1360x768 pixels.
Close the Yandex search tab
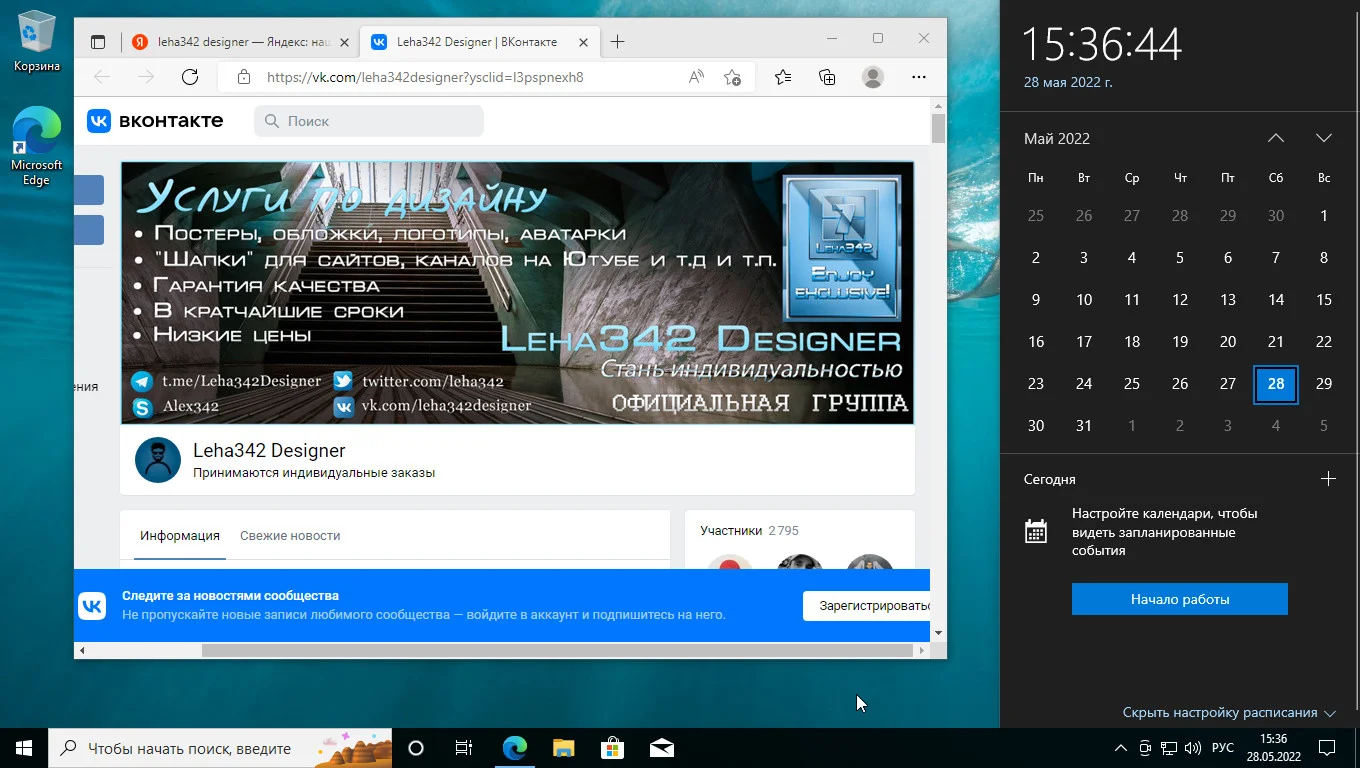(345, 42)
